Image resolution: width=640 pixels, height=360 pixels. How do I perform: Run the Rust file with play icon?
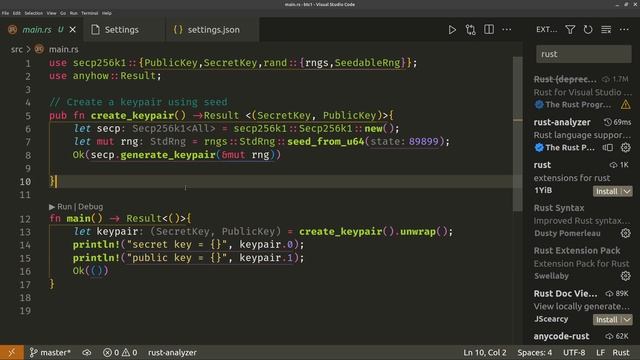[452, 30]
